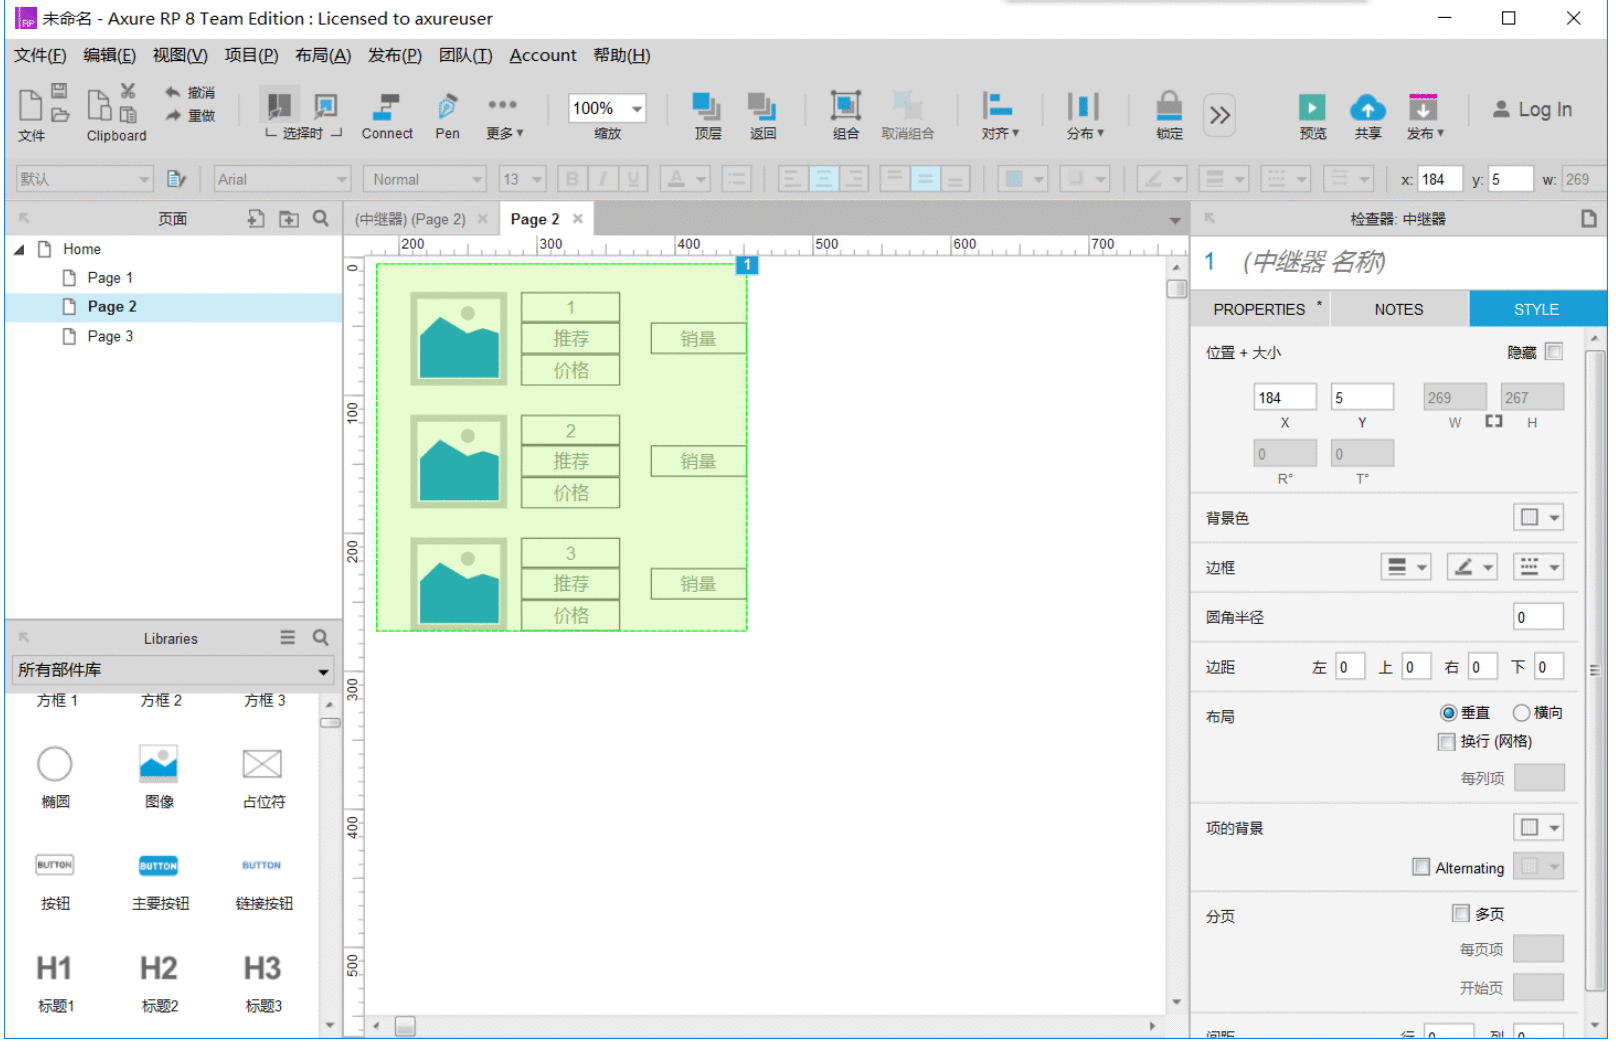Click the New File icon in the toolbar
The height and width of the screenshot is (1053, 1616).
coord(31,104)
